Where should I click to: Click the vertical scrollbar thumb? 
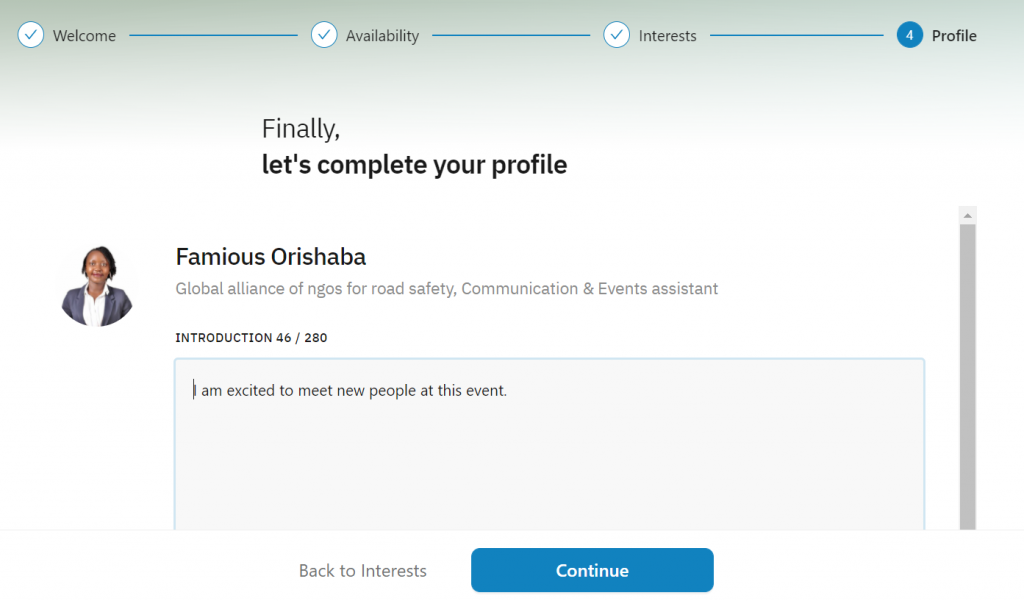tap(968, 376)
